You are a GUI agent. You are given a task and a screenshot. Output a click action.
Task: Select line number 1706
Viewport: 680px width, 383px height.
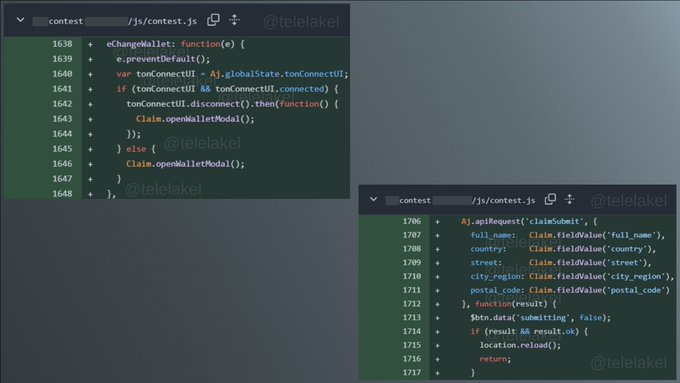(412, 221)
